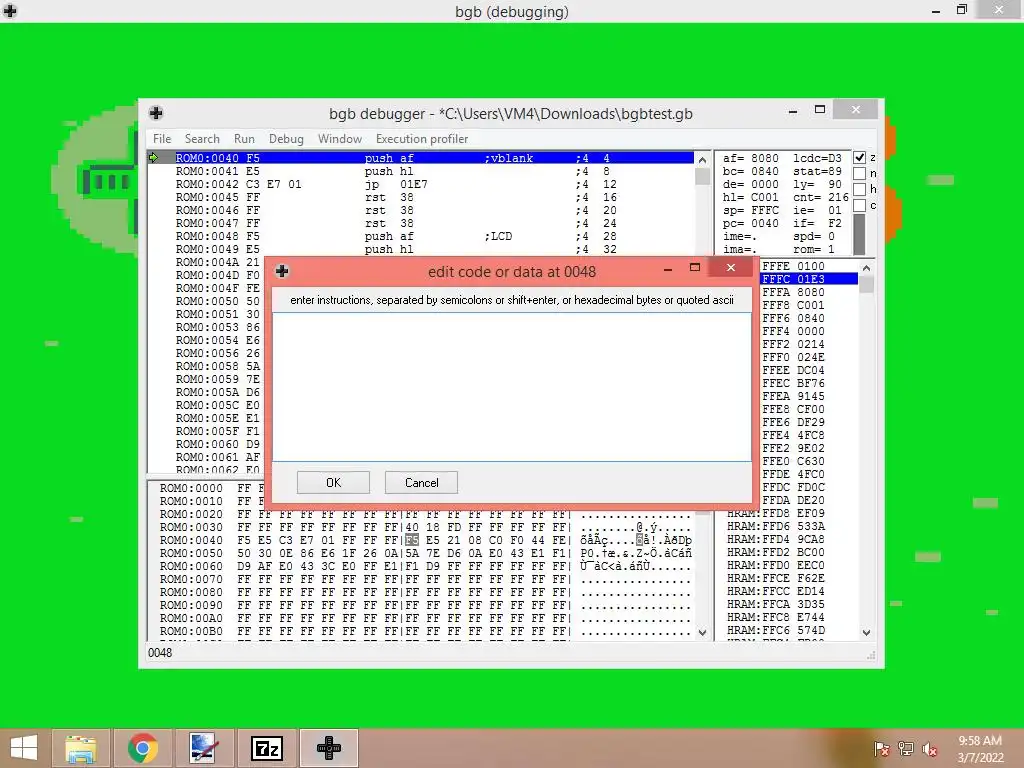Screen dimensions: 1024x768
Task: Click OK in the edit code dialog
Action: pyautogui.click(x=333, y=483)
